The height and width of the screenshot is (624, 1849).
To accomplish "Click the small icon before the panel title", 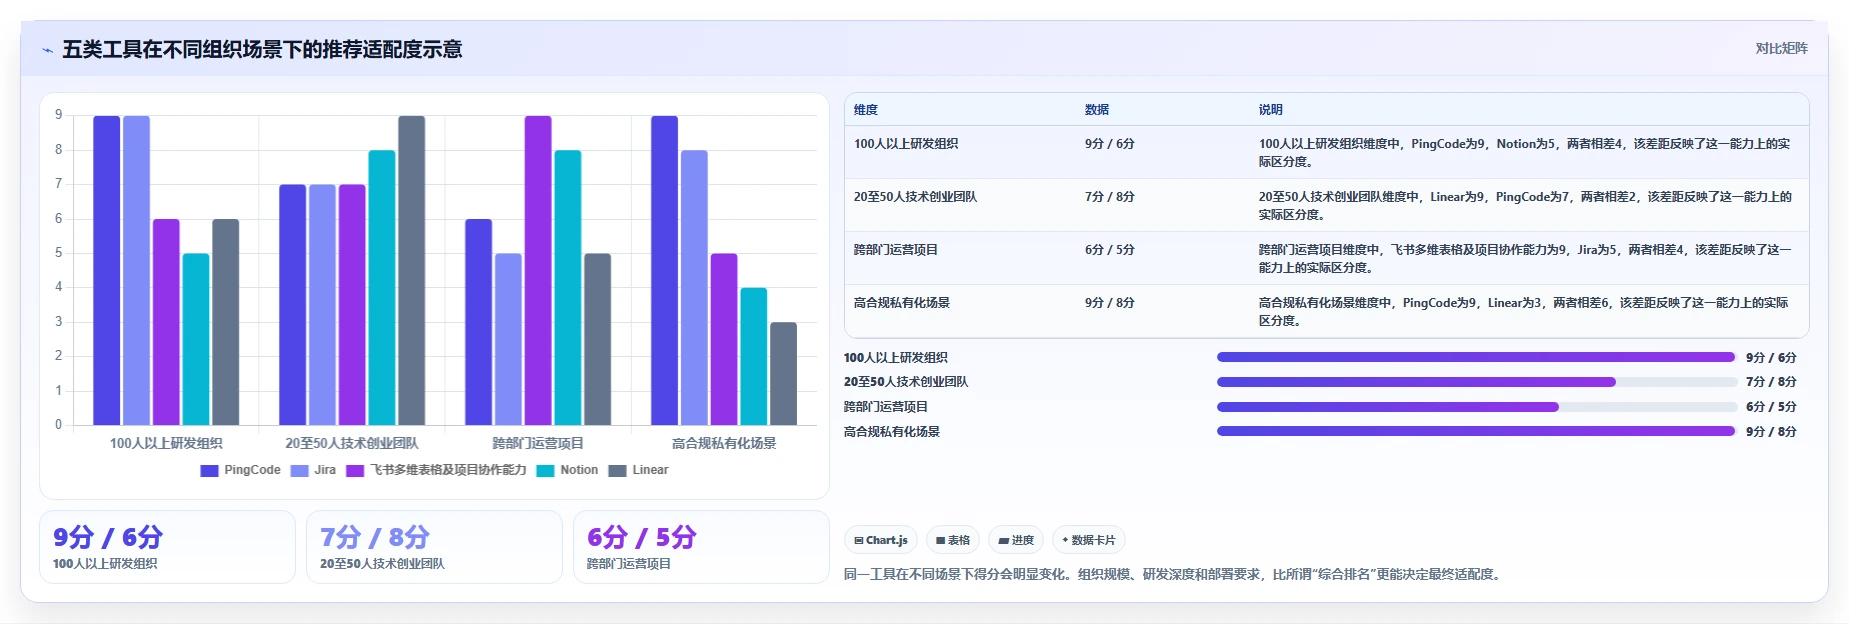I will tap(47, 50).
